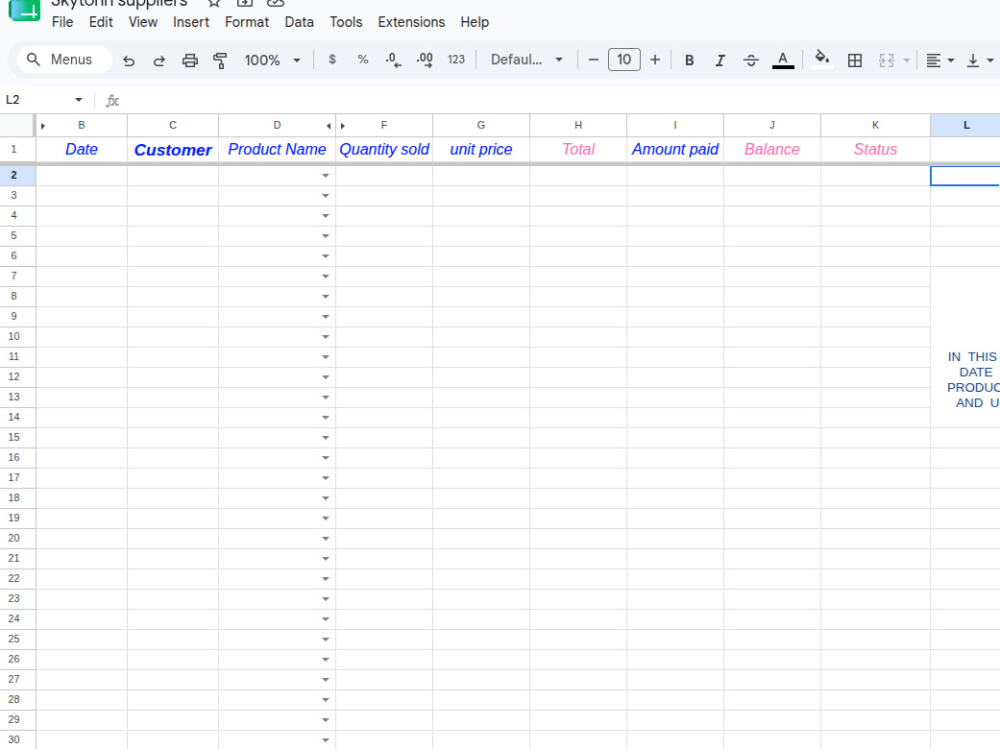Open the text color picker
1000x749 pixels.
[x=783, y=60]
